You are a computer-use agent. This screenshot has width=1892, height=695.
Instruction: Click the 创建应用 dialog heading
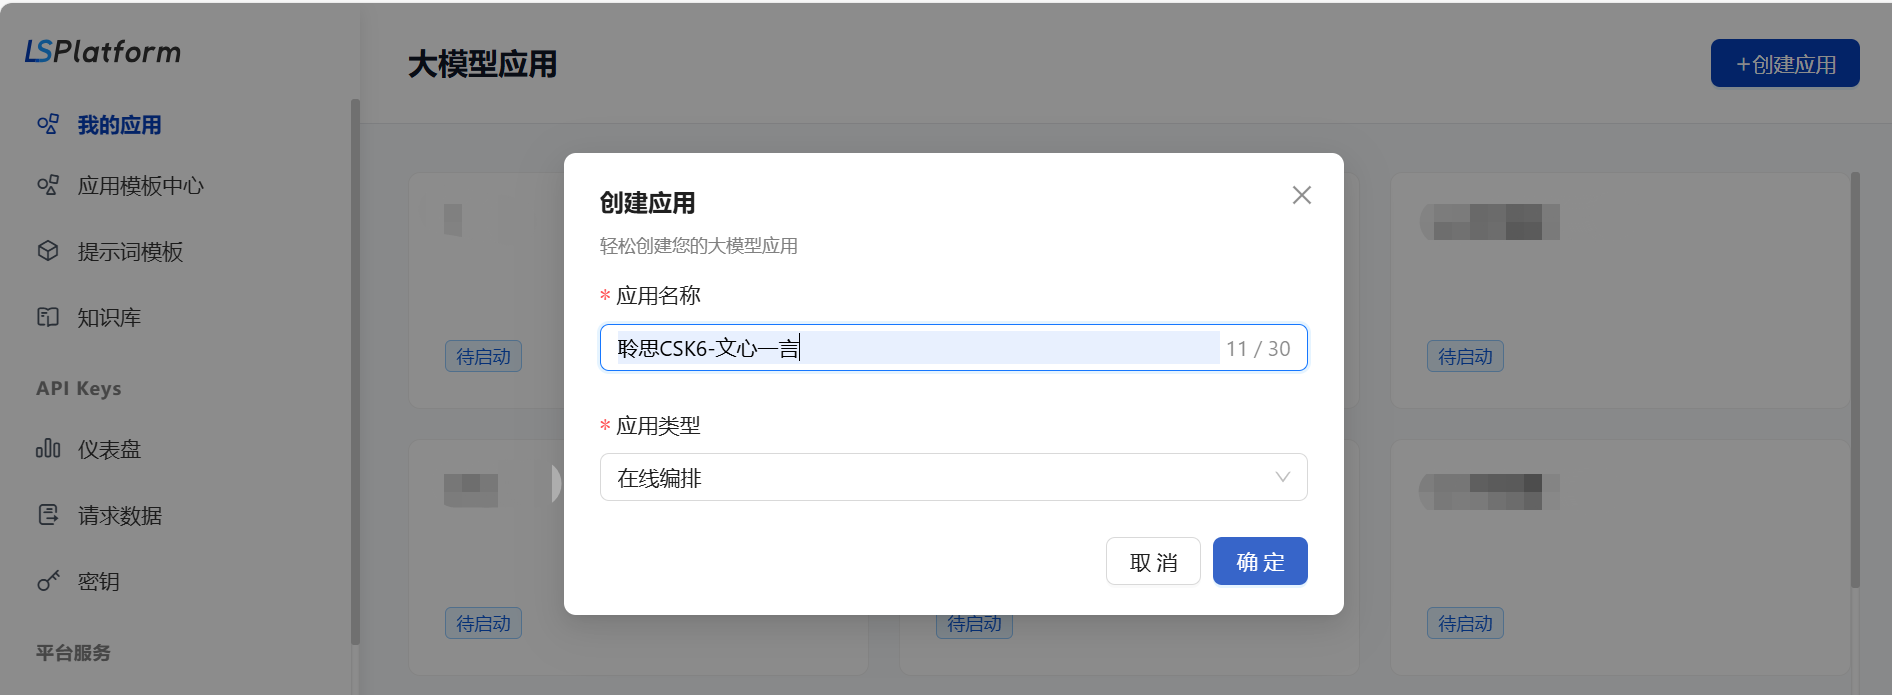[647, 203]
